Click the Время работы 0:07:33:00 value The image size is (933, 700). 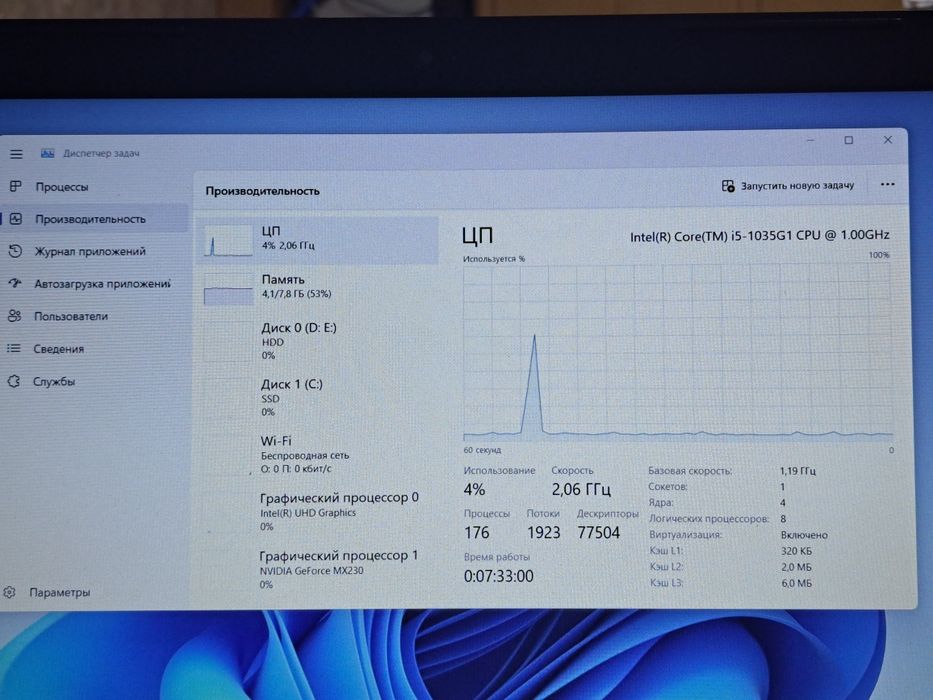pyautogui.click(x=499, y=576)
